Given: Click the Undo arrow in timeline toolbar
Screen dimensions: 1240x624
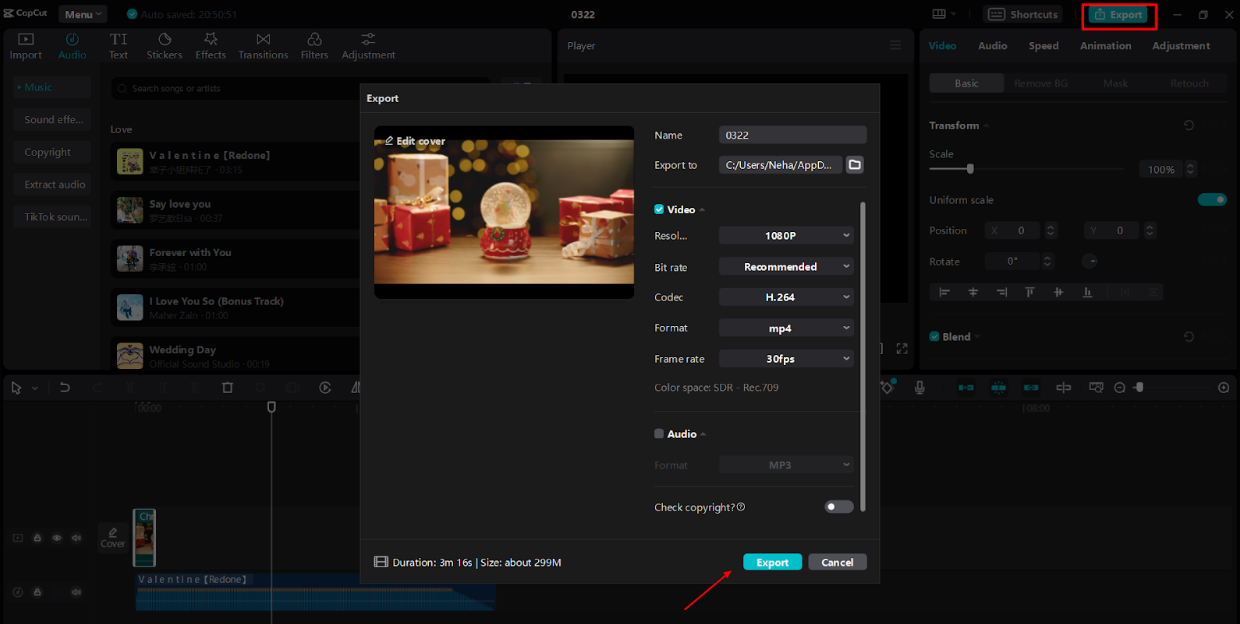Looking at the screenshot, I should (65, 388).
